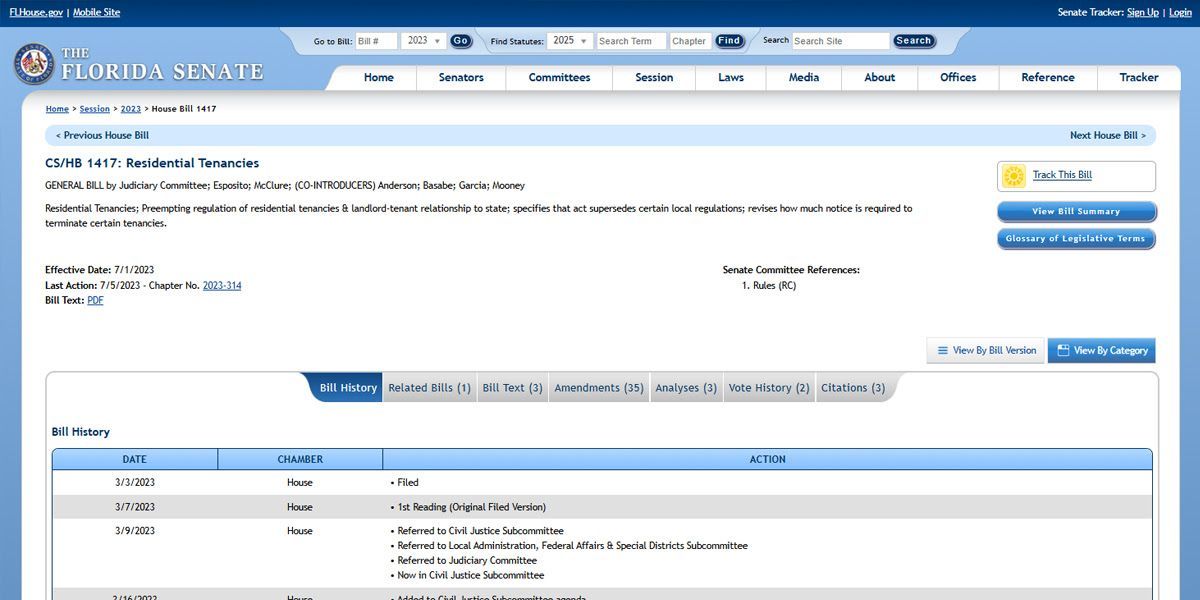
Task: Click the Login link
Action: tap(1180, 12)
